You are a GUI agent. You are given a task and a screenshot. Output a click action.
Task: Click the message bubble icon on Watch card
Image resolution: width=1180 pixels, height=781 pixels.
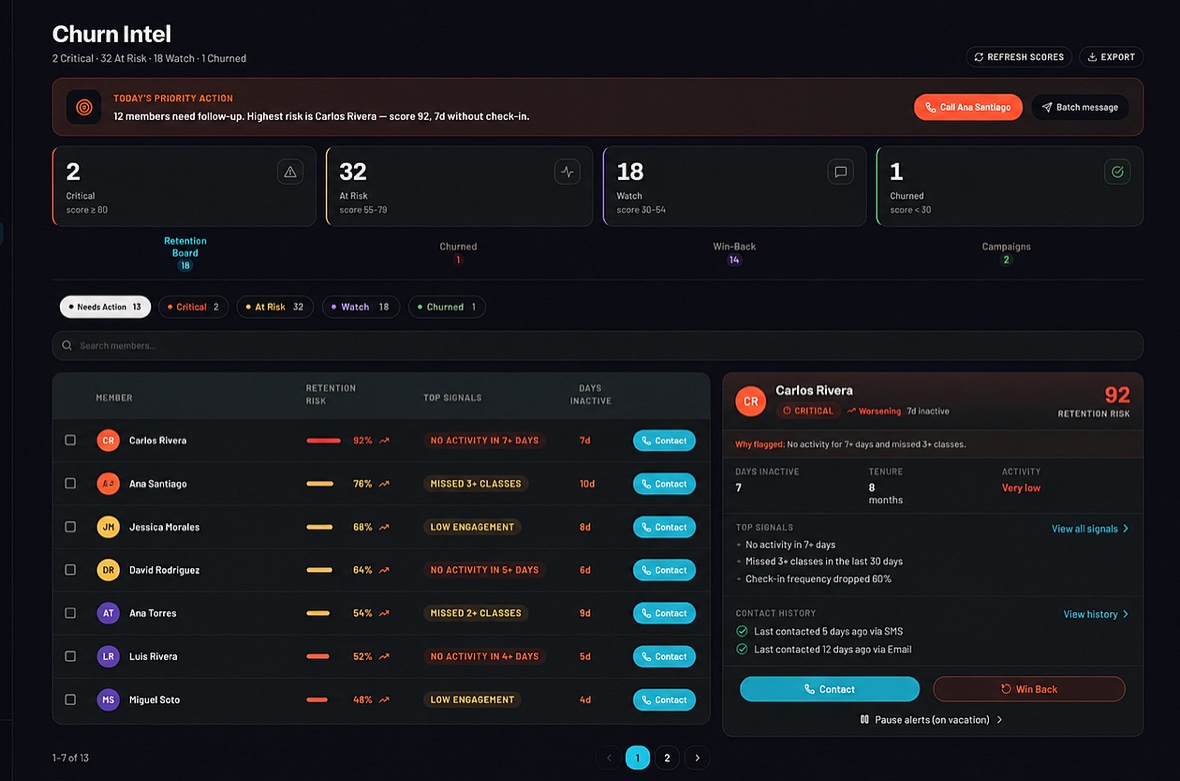pos(841,172)
